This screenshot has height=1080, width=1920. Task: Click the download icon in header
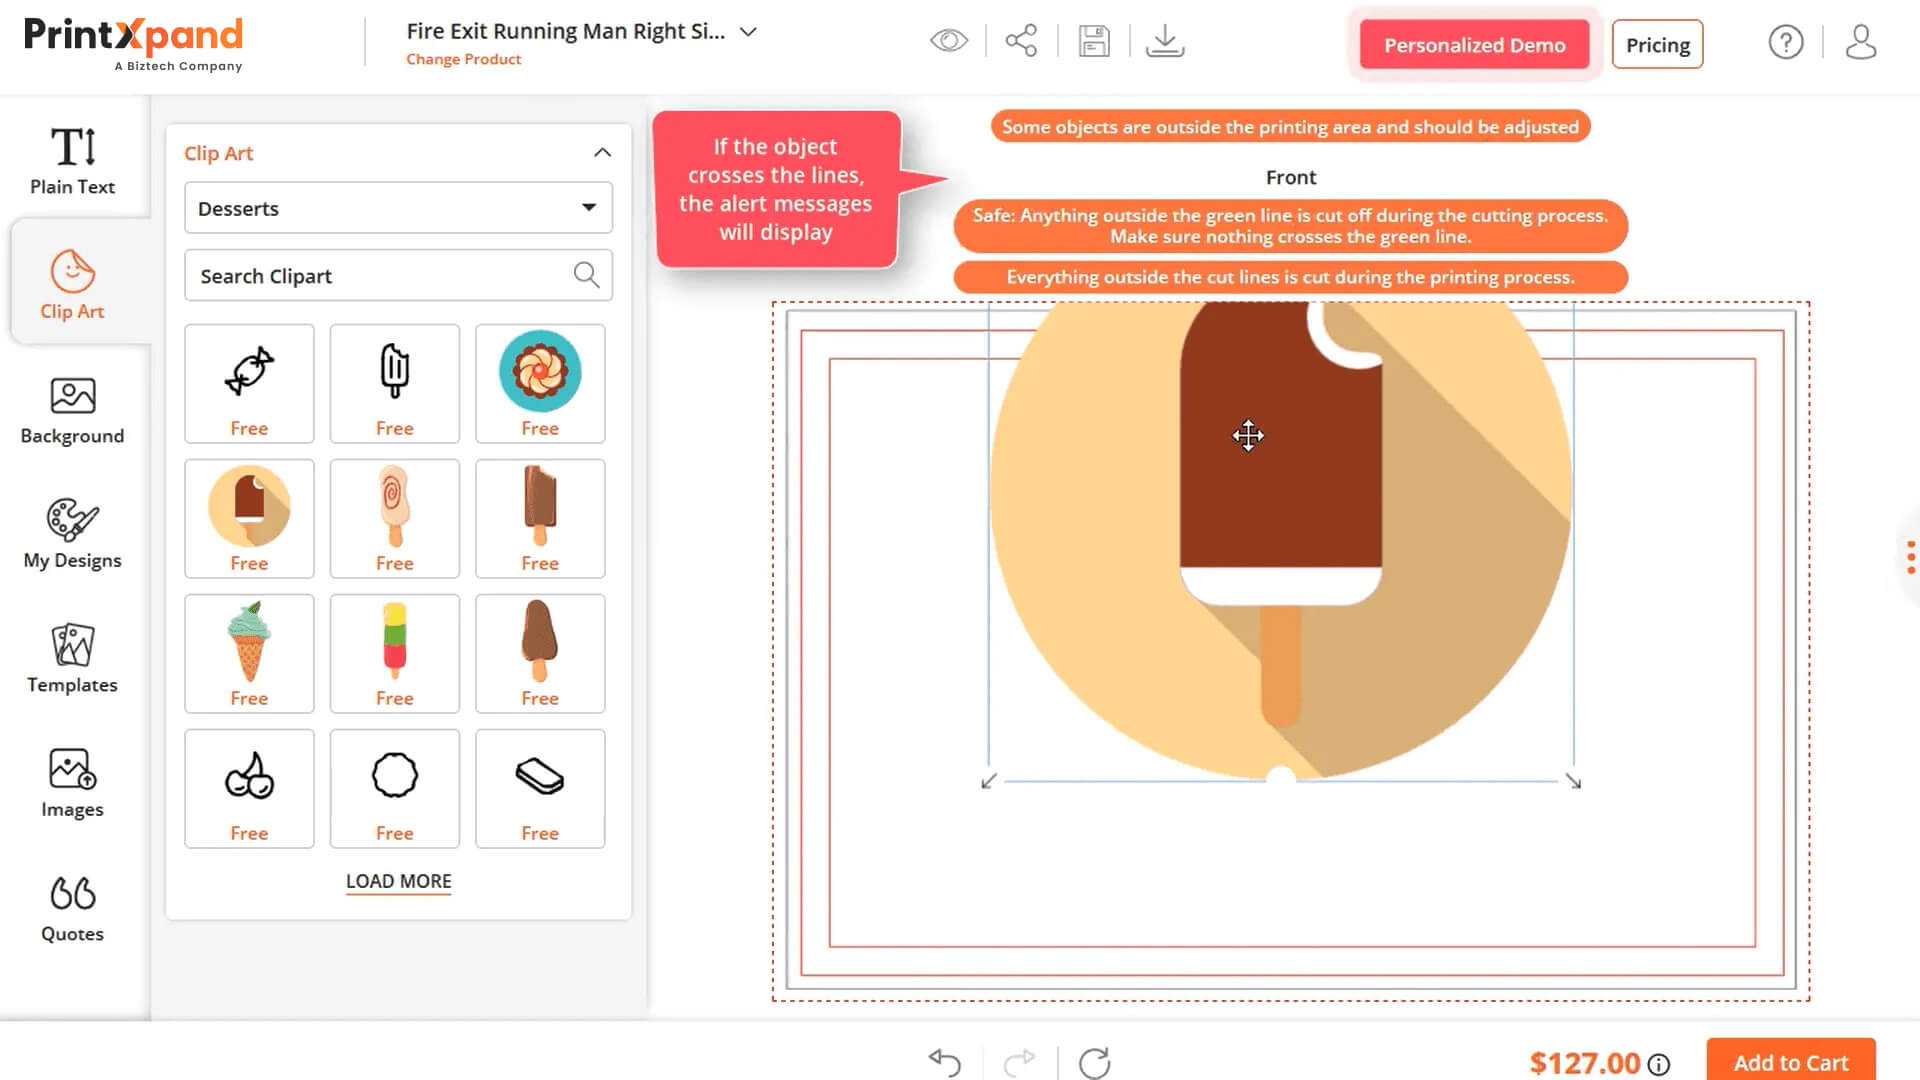tap(1165, 41)
